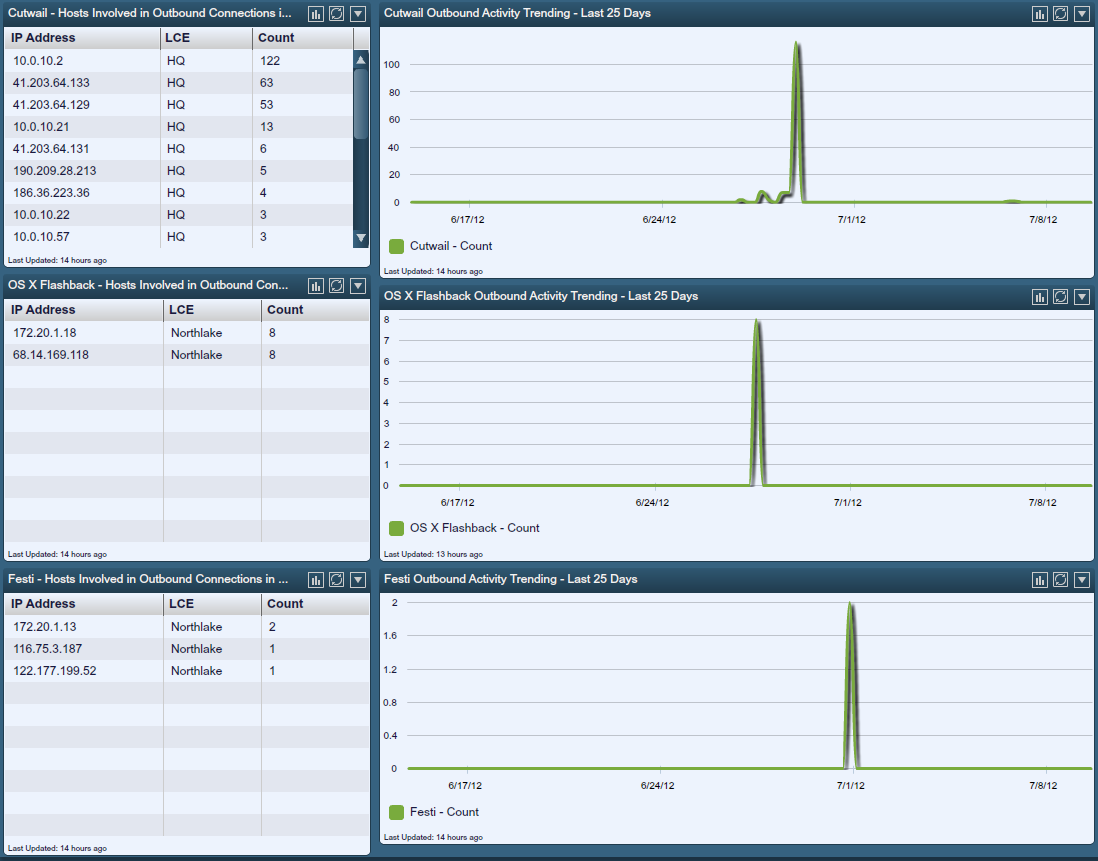1098x861 pixels.
Task: Refresh the OS X Flashback hosts panel
Action: click(337, 286)
